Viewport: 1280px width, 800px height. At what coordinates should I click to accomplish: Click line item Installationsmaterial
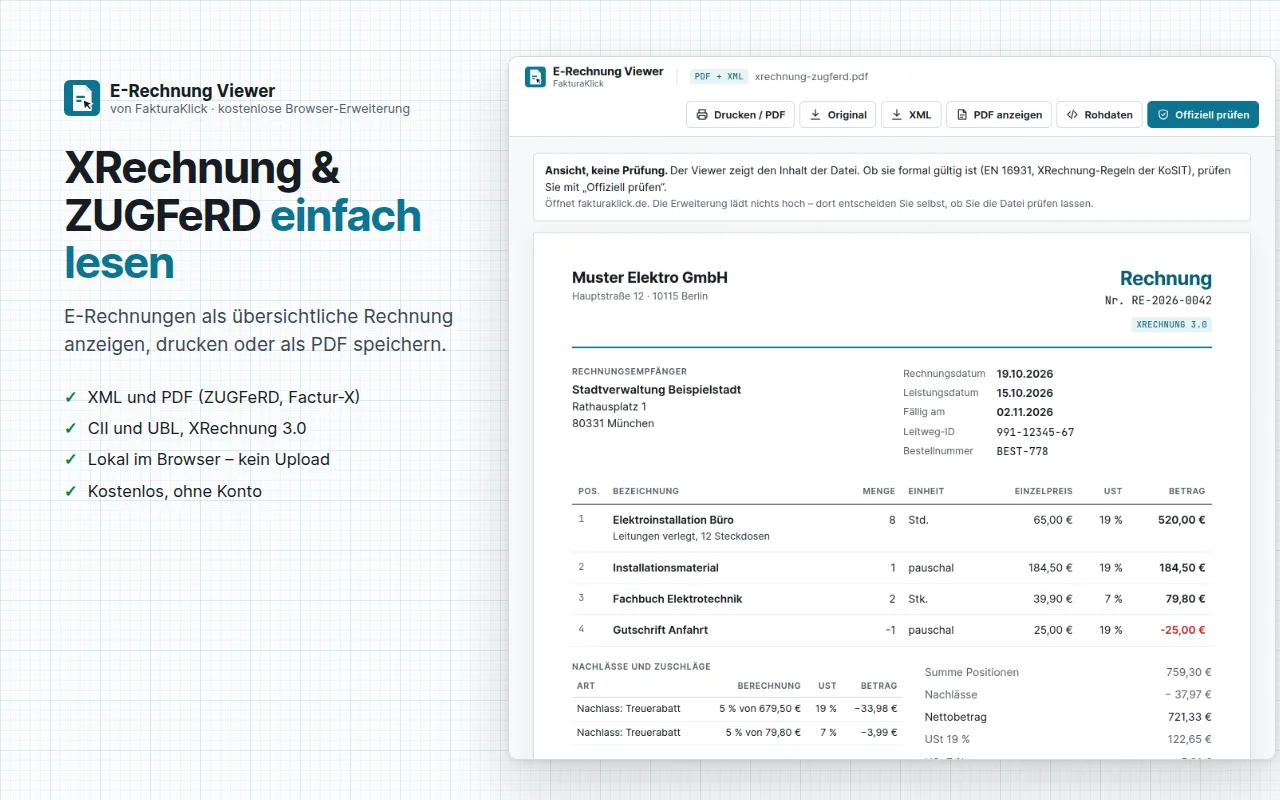[666, 568]
